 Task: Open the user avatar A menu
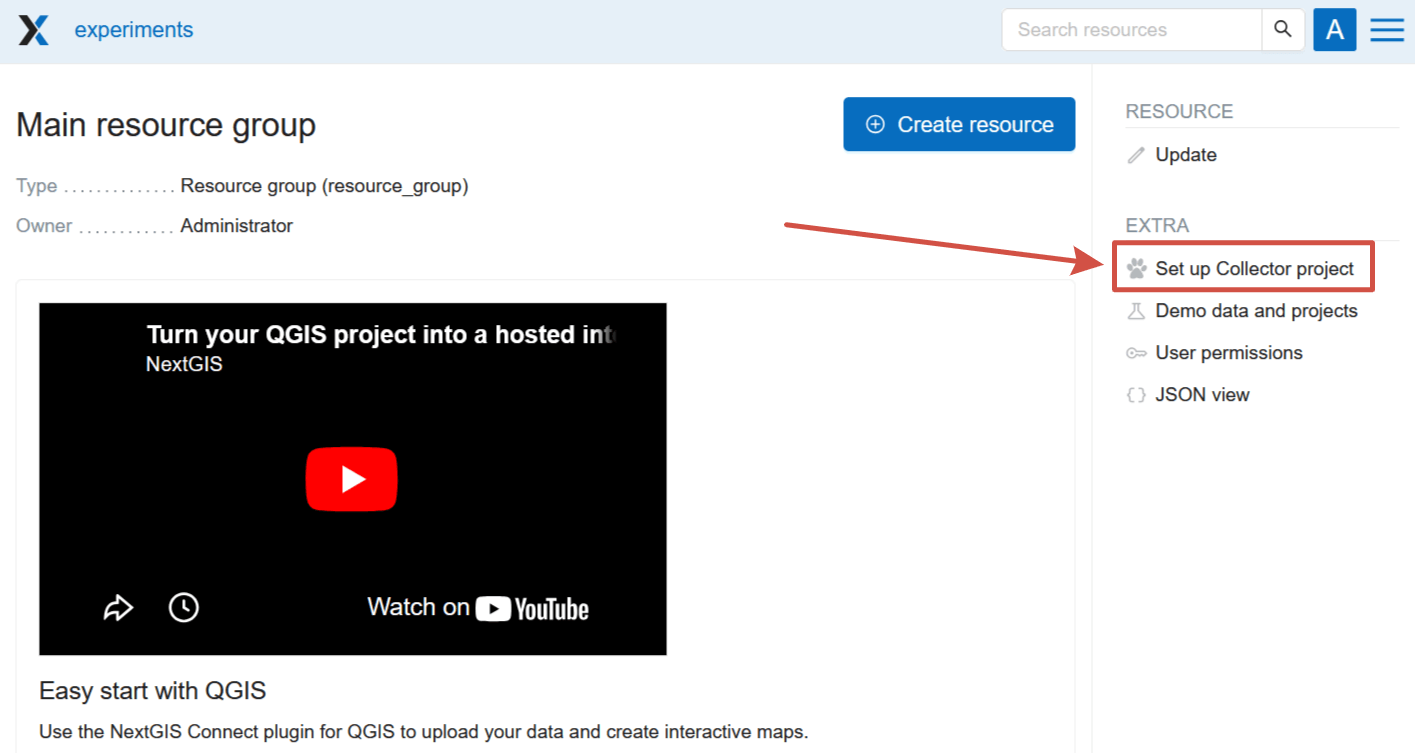(x=1334, y=30)
